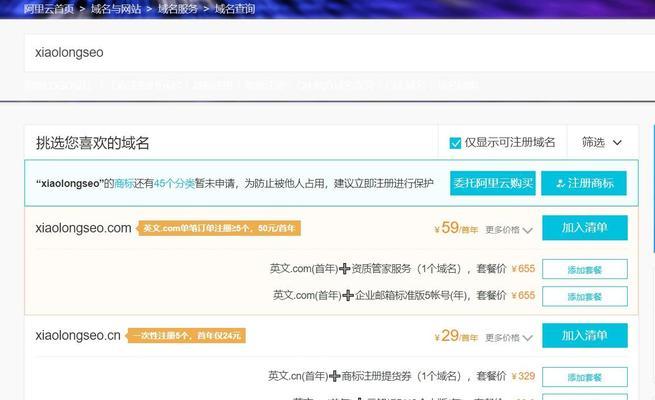Screen dimensions: 655x400
Task: Open the .com bulk-order promo tag 50元/首年
Action: pyautogui.click(x=219, y=228)
